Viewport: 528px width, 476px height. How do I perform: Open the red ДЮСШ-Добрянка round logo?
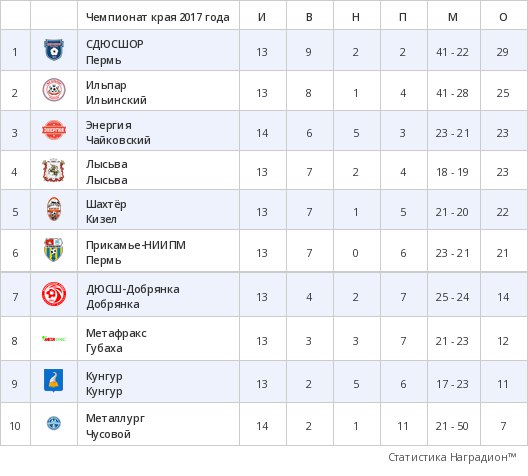[x=54, y=294]
